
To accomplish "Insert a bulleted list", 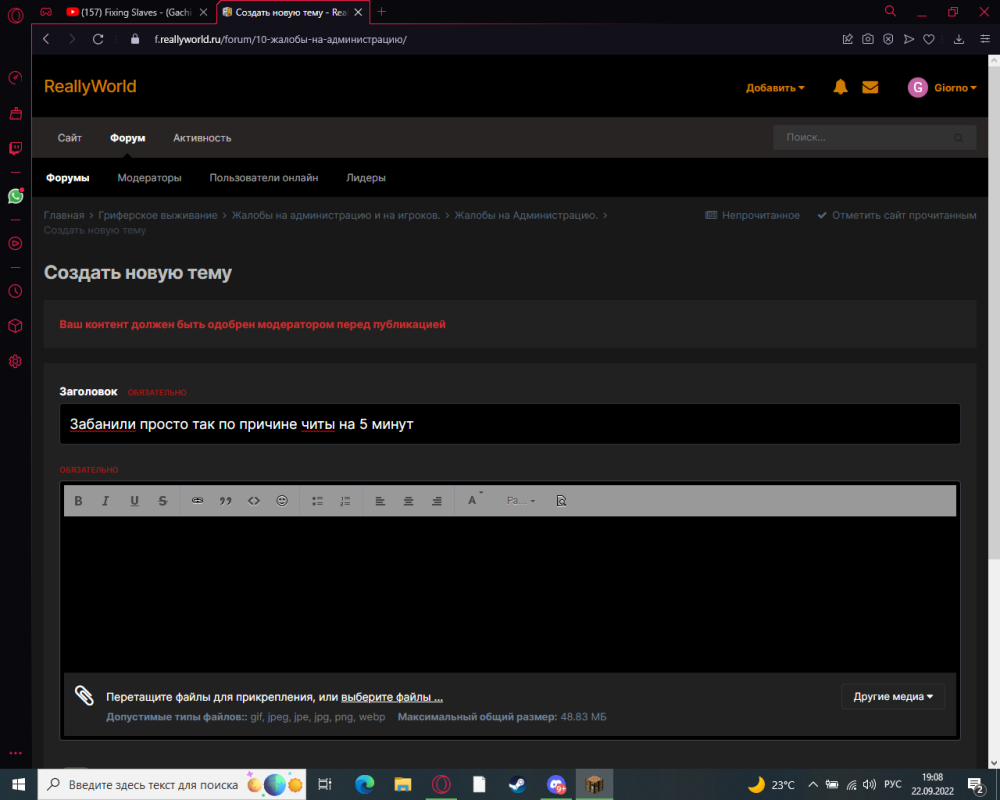I will pyautogui.click(x=317, y=501).
